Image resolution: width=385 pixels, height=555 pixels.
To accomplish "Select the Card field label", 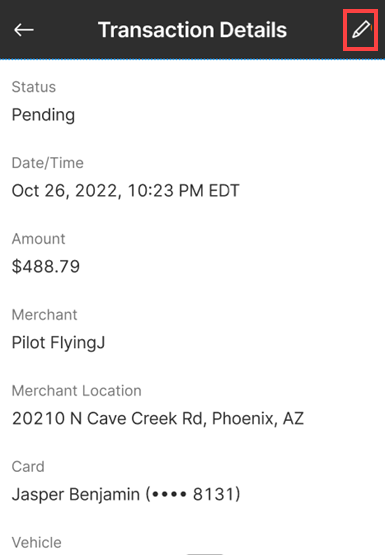I will [28, 467].
